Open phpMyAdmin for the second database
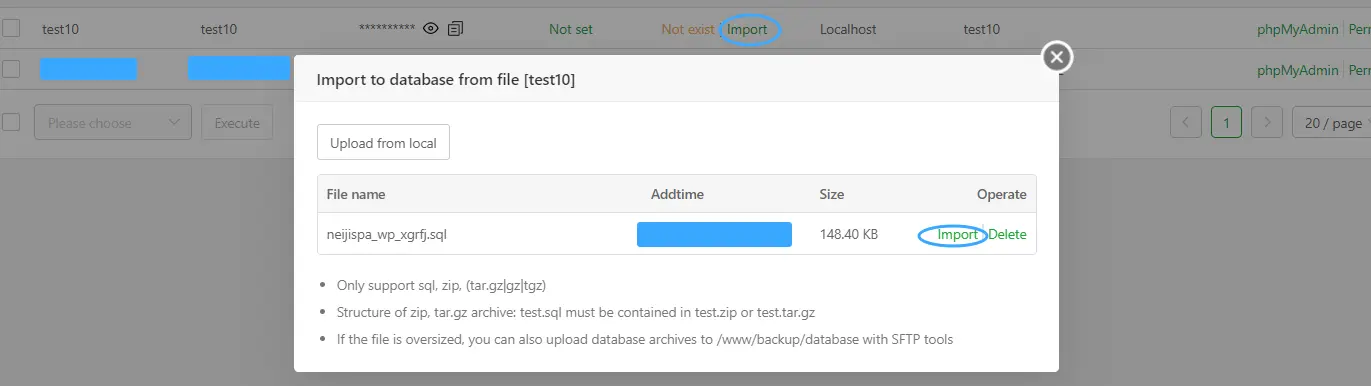 coord(1297,70)
